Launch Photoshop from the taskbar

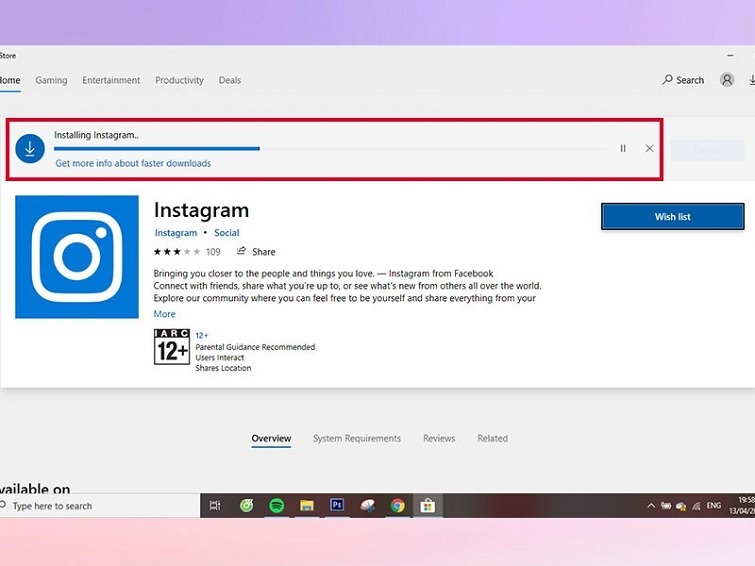coord(337,505)
